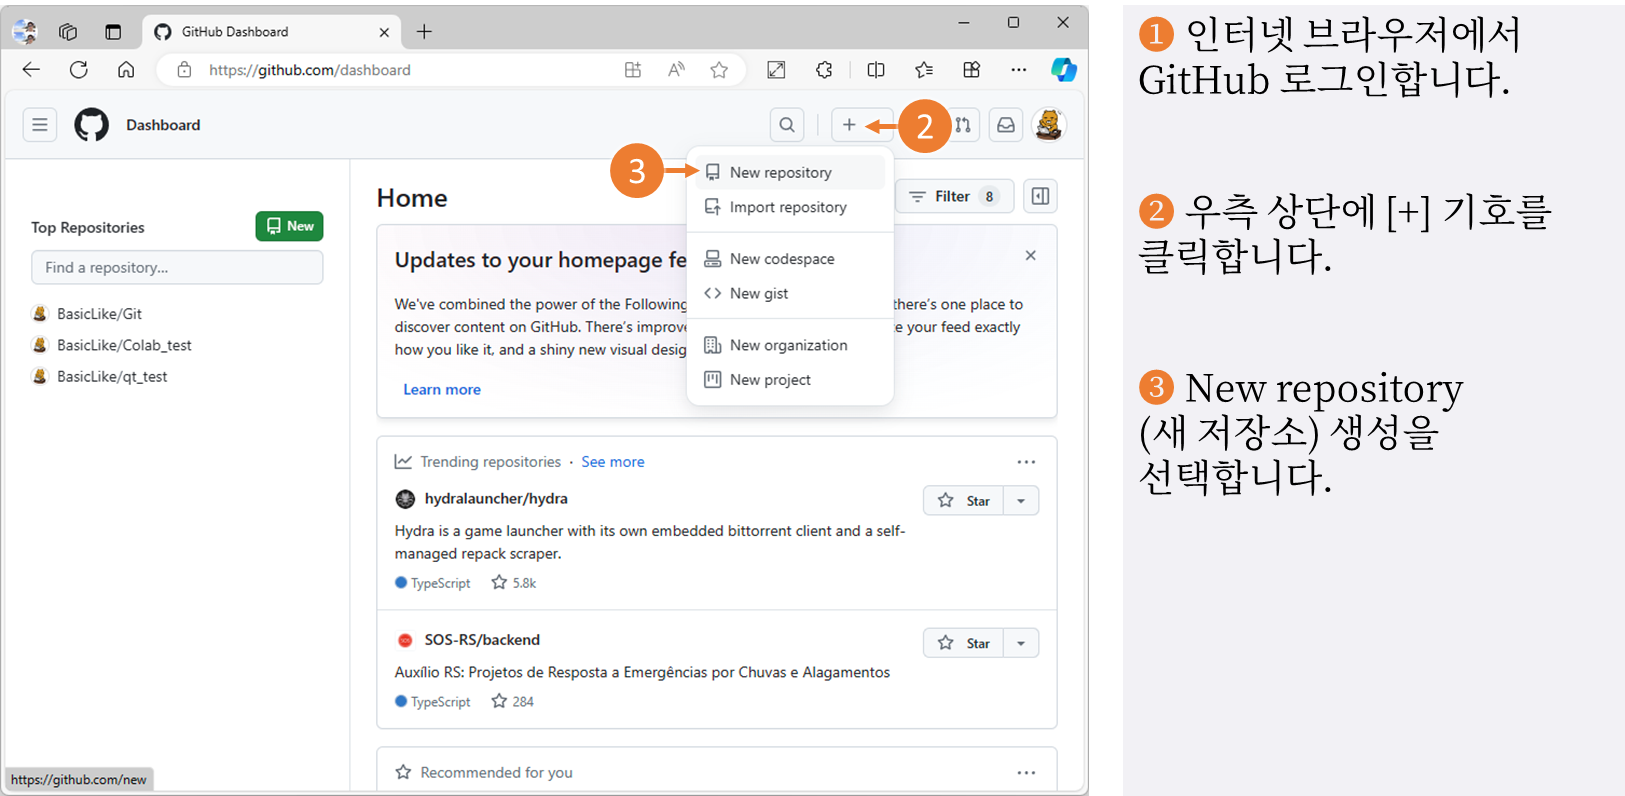
Task: Select Import repository from menu
Action: [790, 207]
